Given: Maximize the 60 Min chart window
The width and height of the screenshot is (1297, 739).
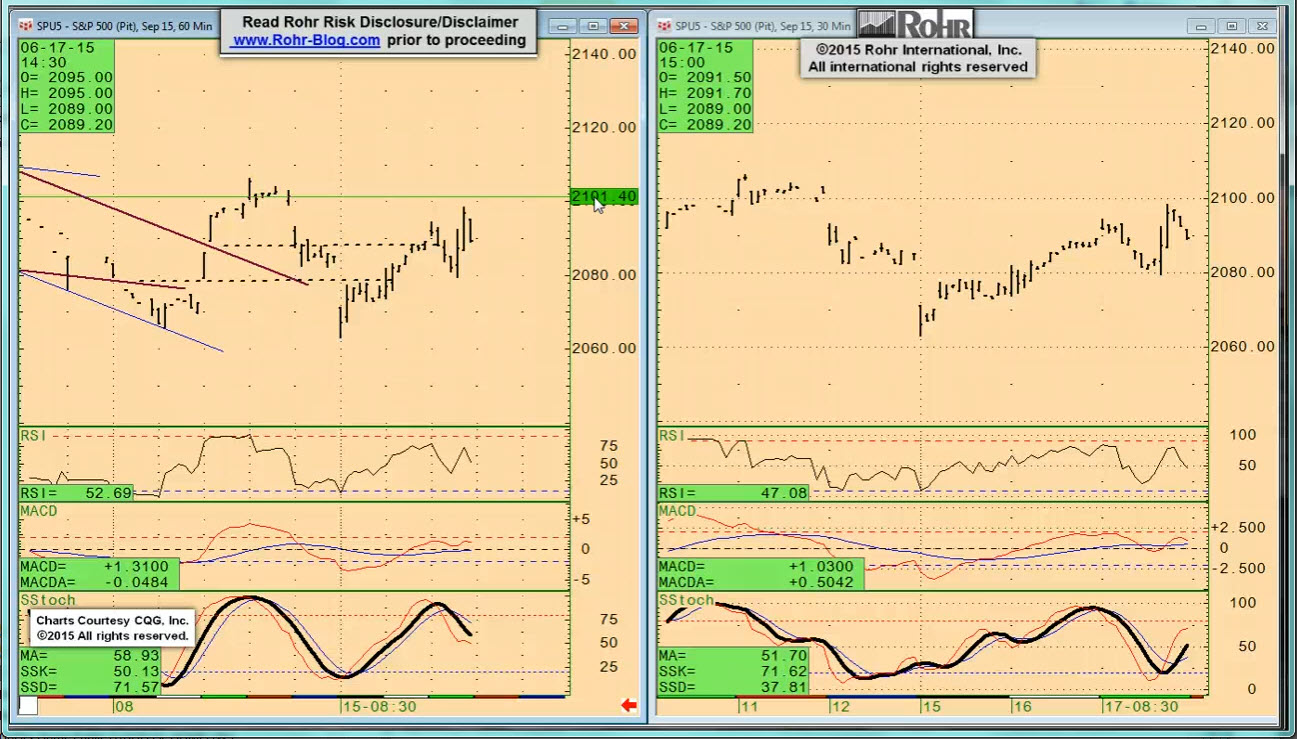Looking at the screenshot, I should pyautogui.click(x=594, y=26).
